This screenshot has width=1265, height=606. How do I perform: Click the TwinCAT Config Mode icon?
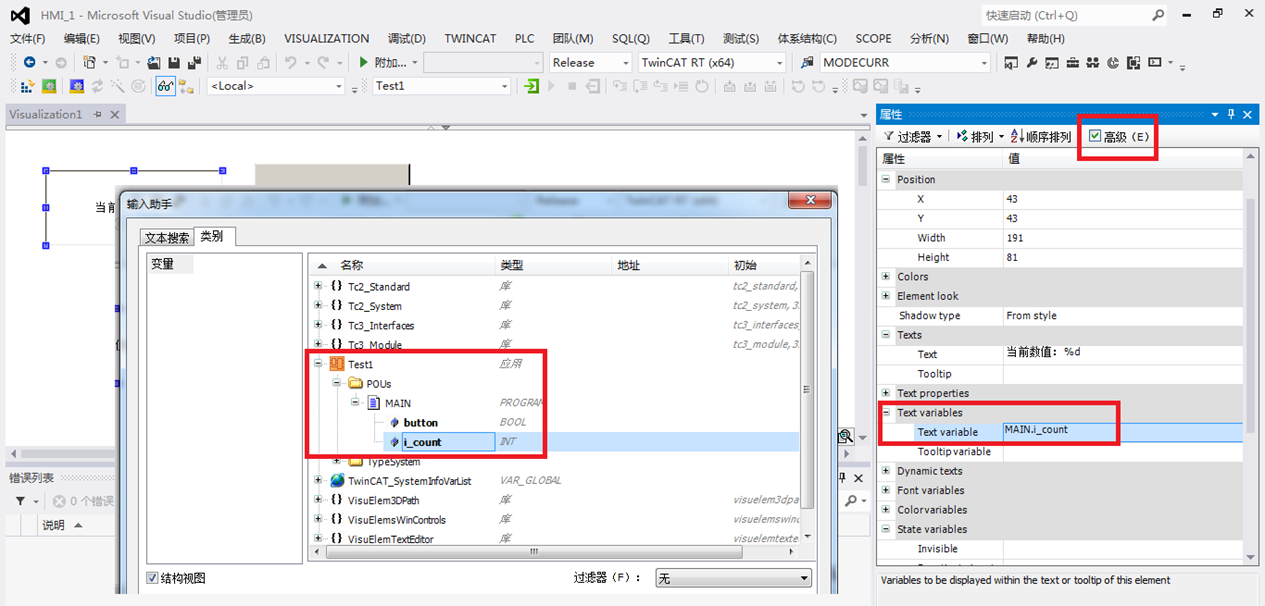click(79, 86)
